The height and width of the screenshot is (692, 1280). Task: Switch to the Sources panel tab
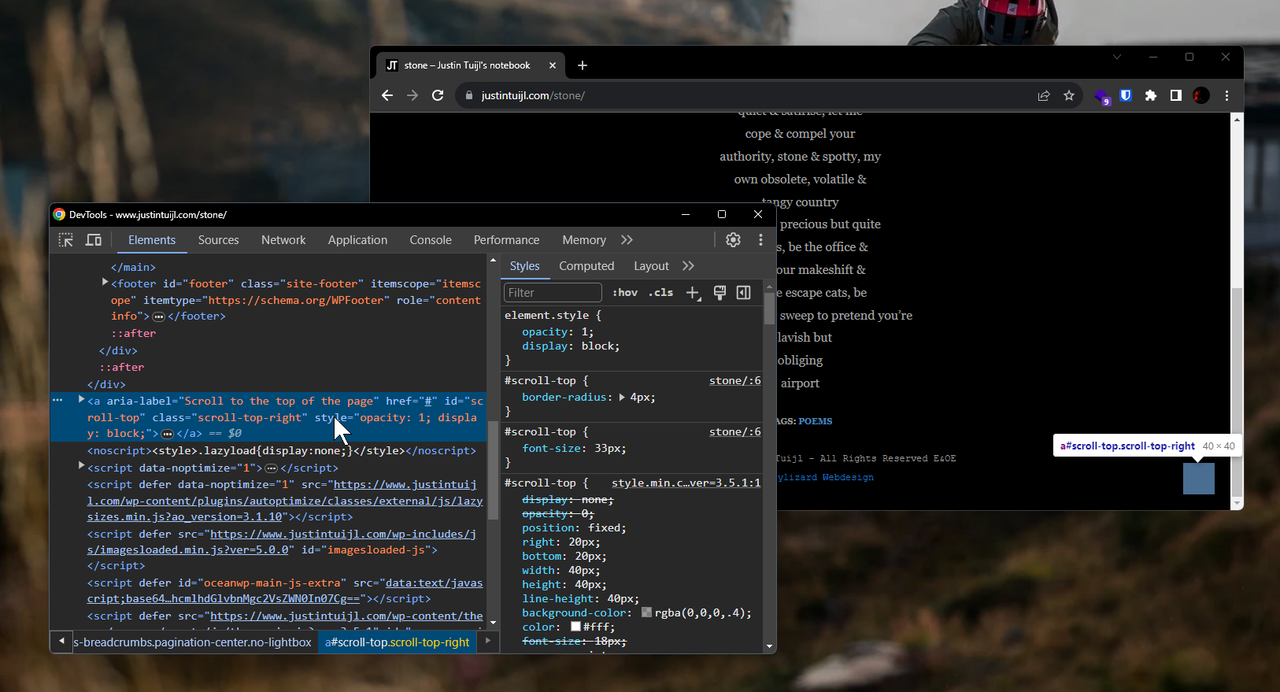tap(218, 240)
